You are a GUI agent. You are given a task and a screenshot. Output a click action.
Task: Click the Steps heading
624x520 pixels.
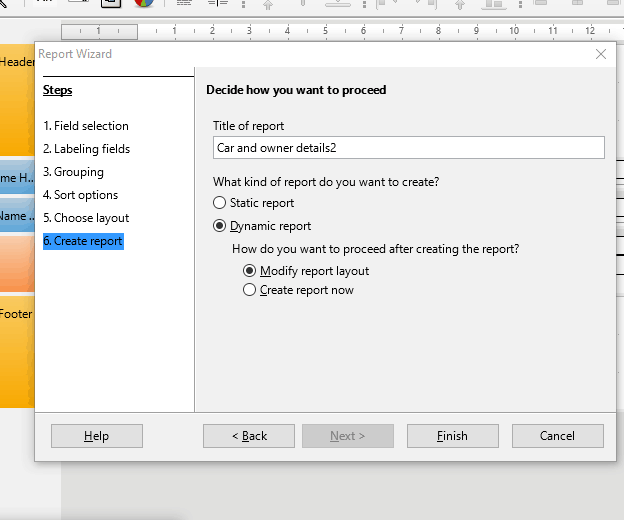(58, 90)
